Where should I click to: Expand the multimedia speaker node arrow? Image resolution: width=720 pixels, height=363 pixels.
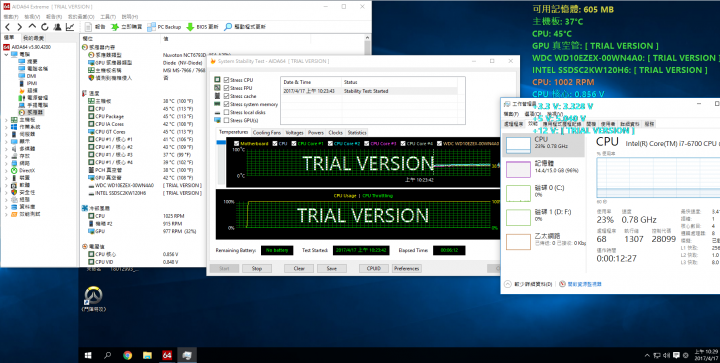[x=6, y=149]
